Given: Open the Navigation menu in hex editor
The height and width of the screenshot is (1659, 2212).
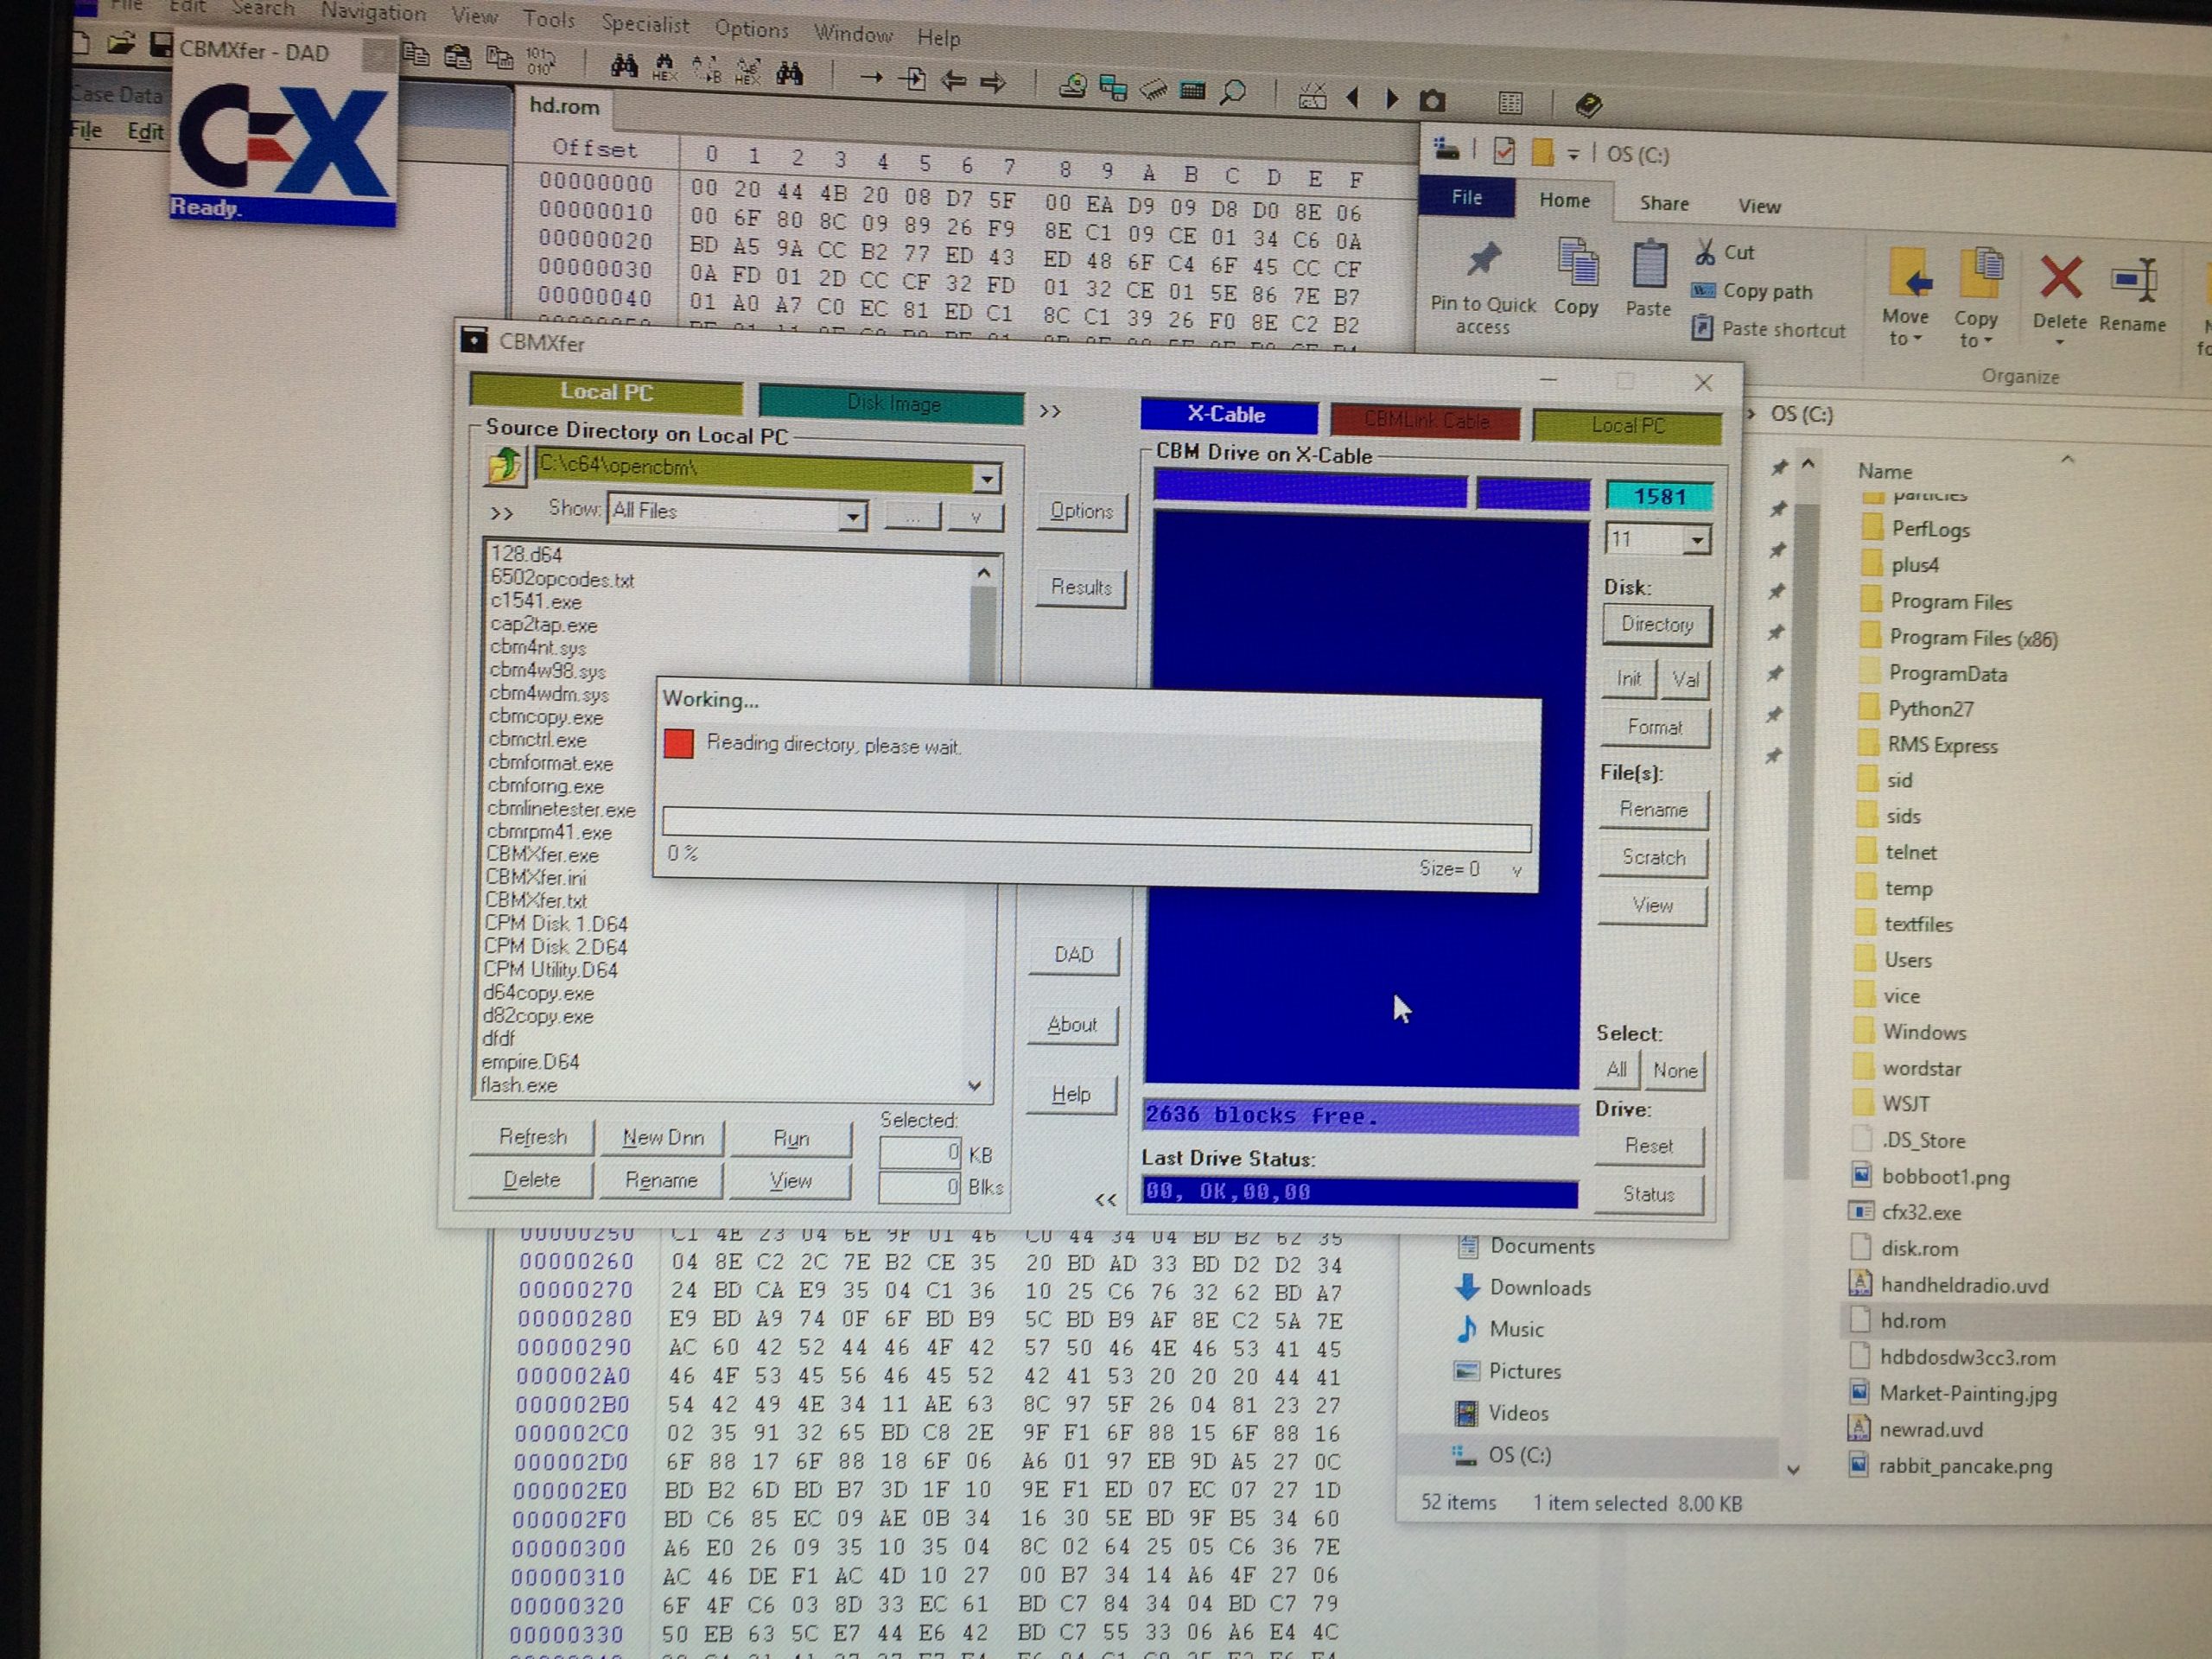Looking at the screenshot, I should [373, 13].
